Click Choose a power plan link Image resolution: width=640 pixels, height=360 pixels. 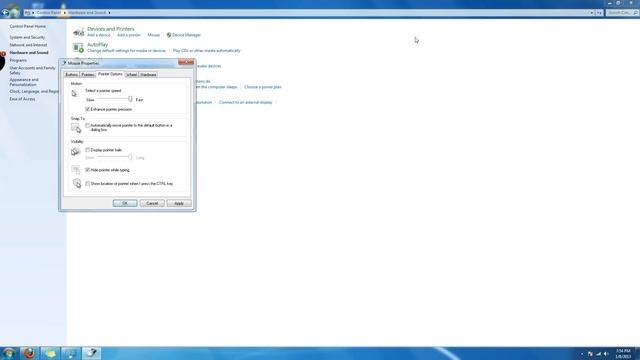tap(263, 87)
